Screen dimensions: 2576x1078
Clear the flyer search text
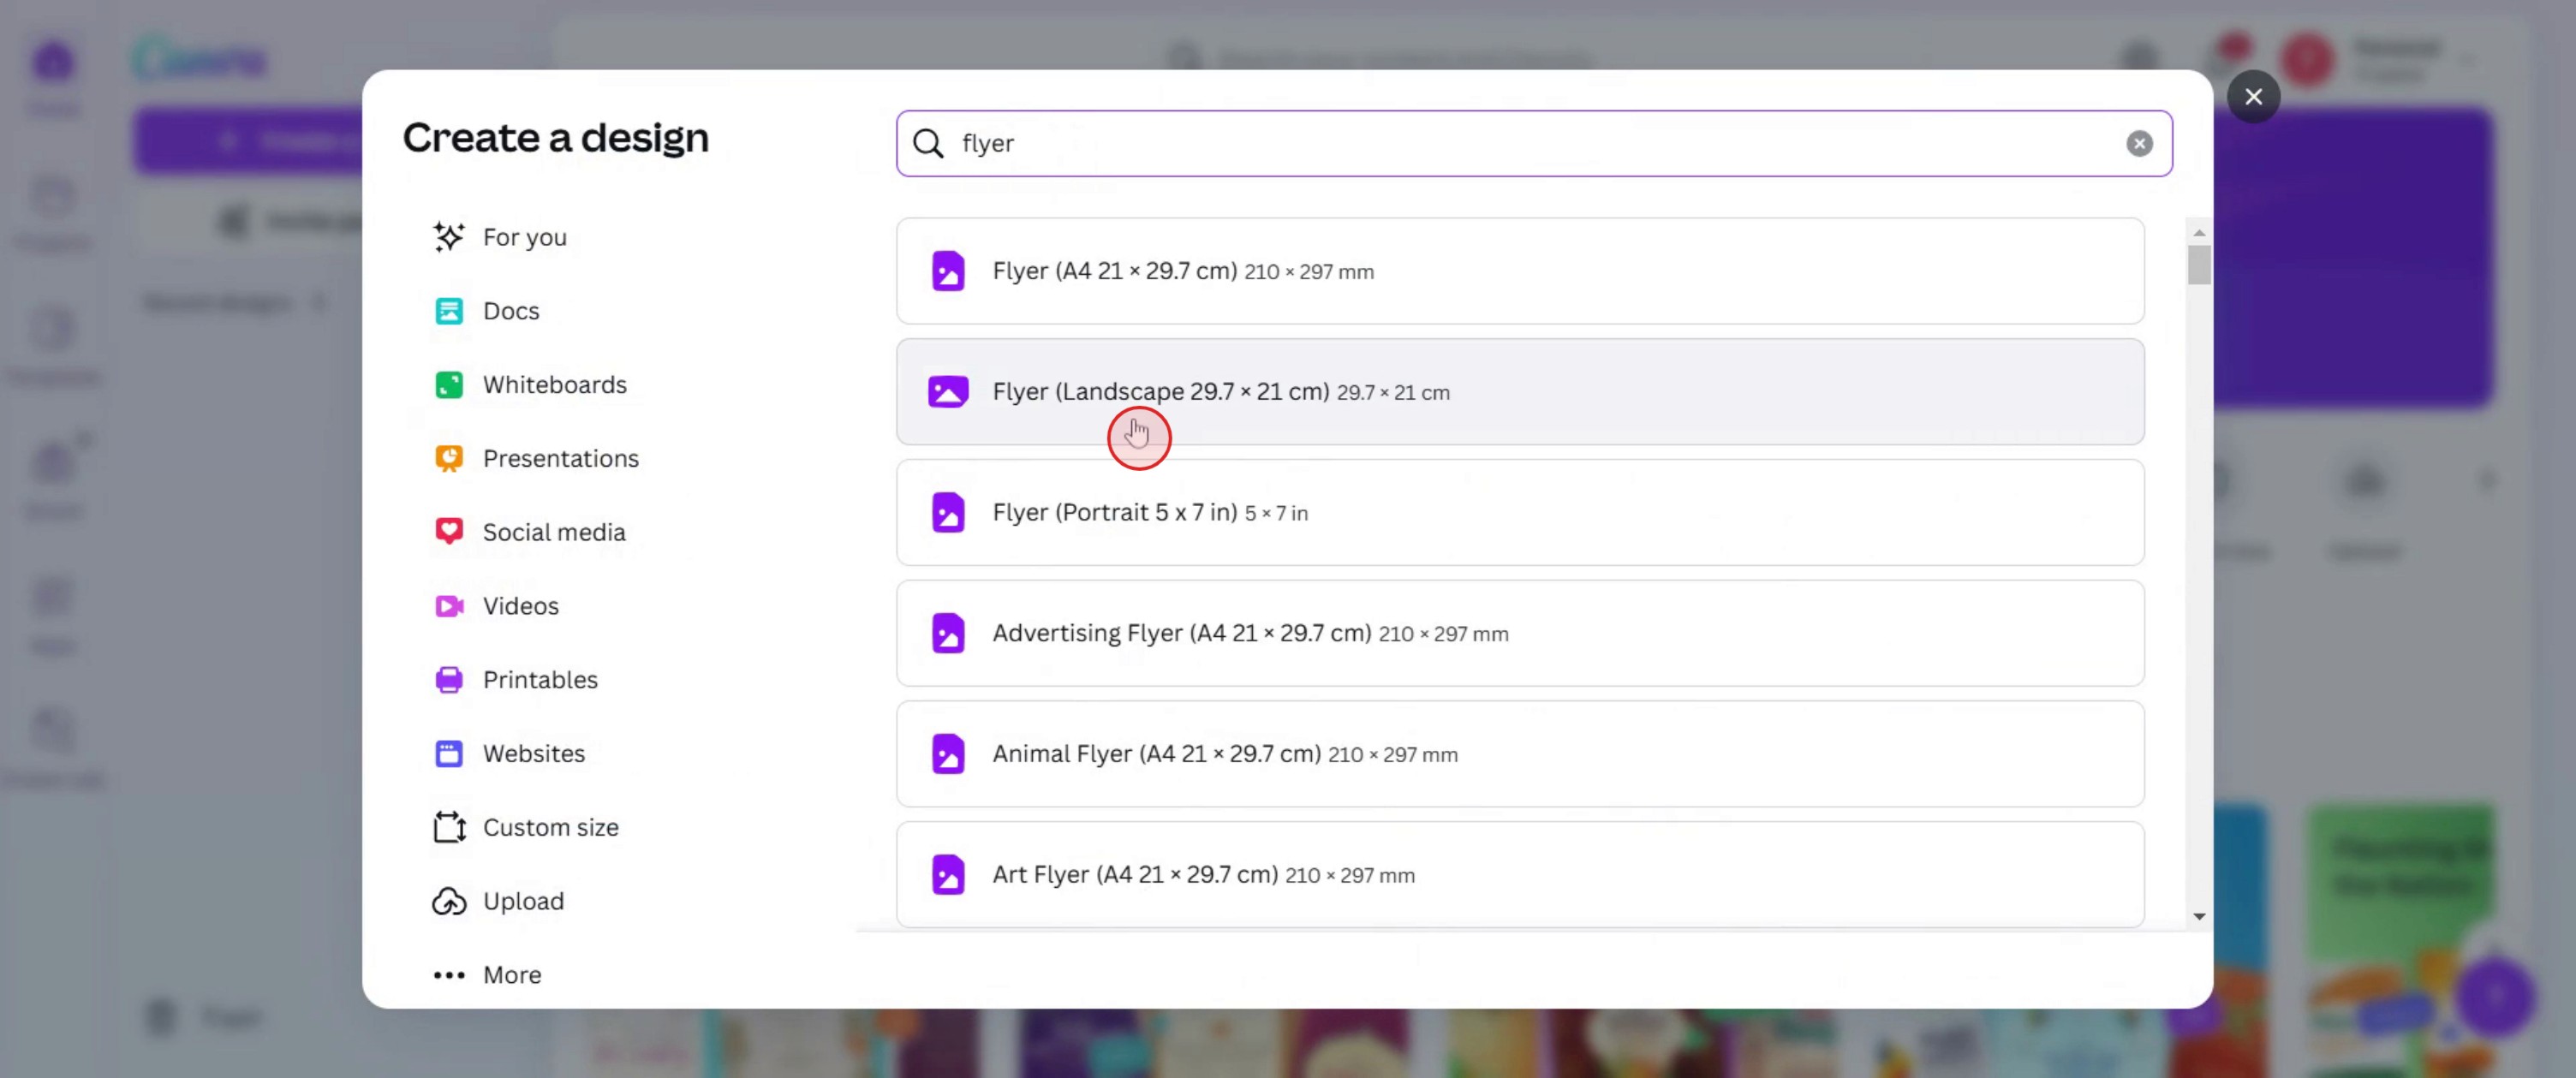click(x=2138, y=143)
